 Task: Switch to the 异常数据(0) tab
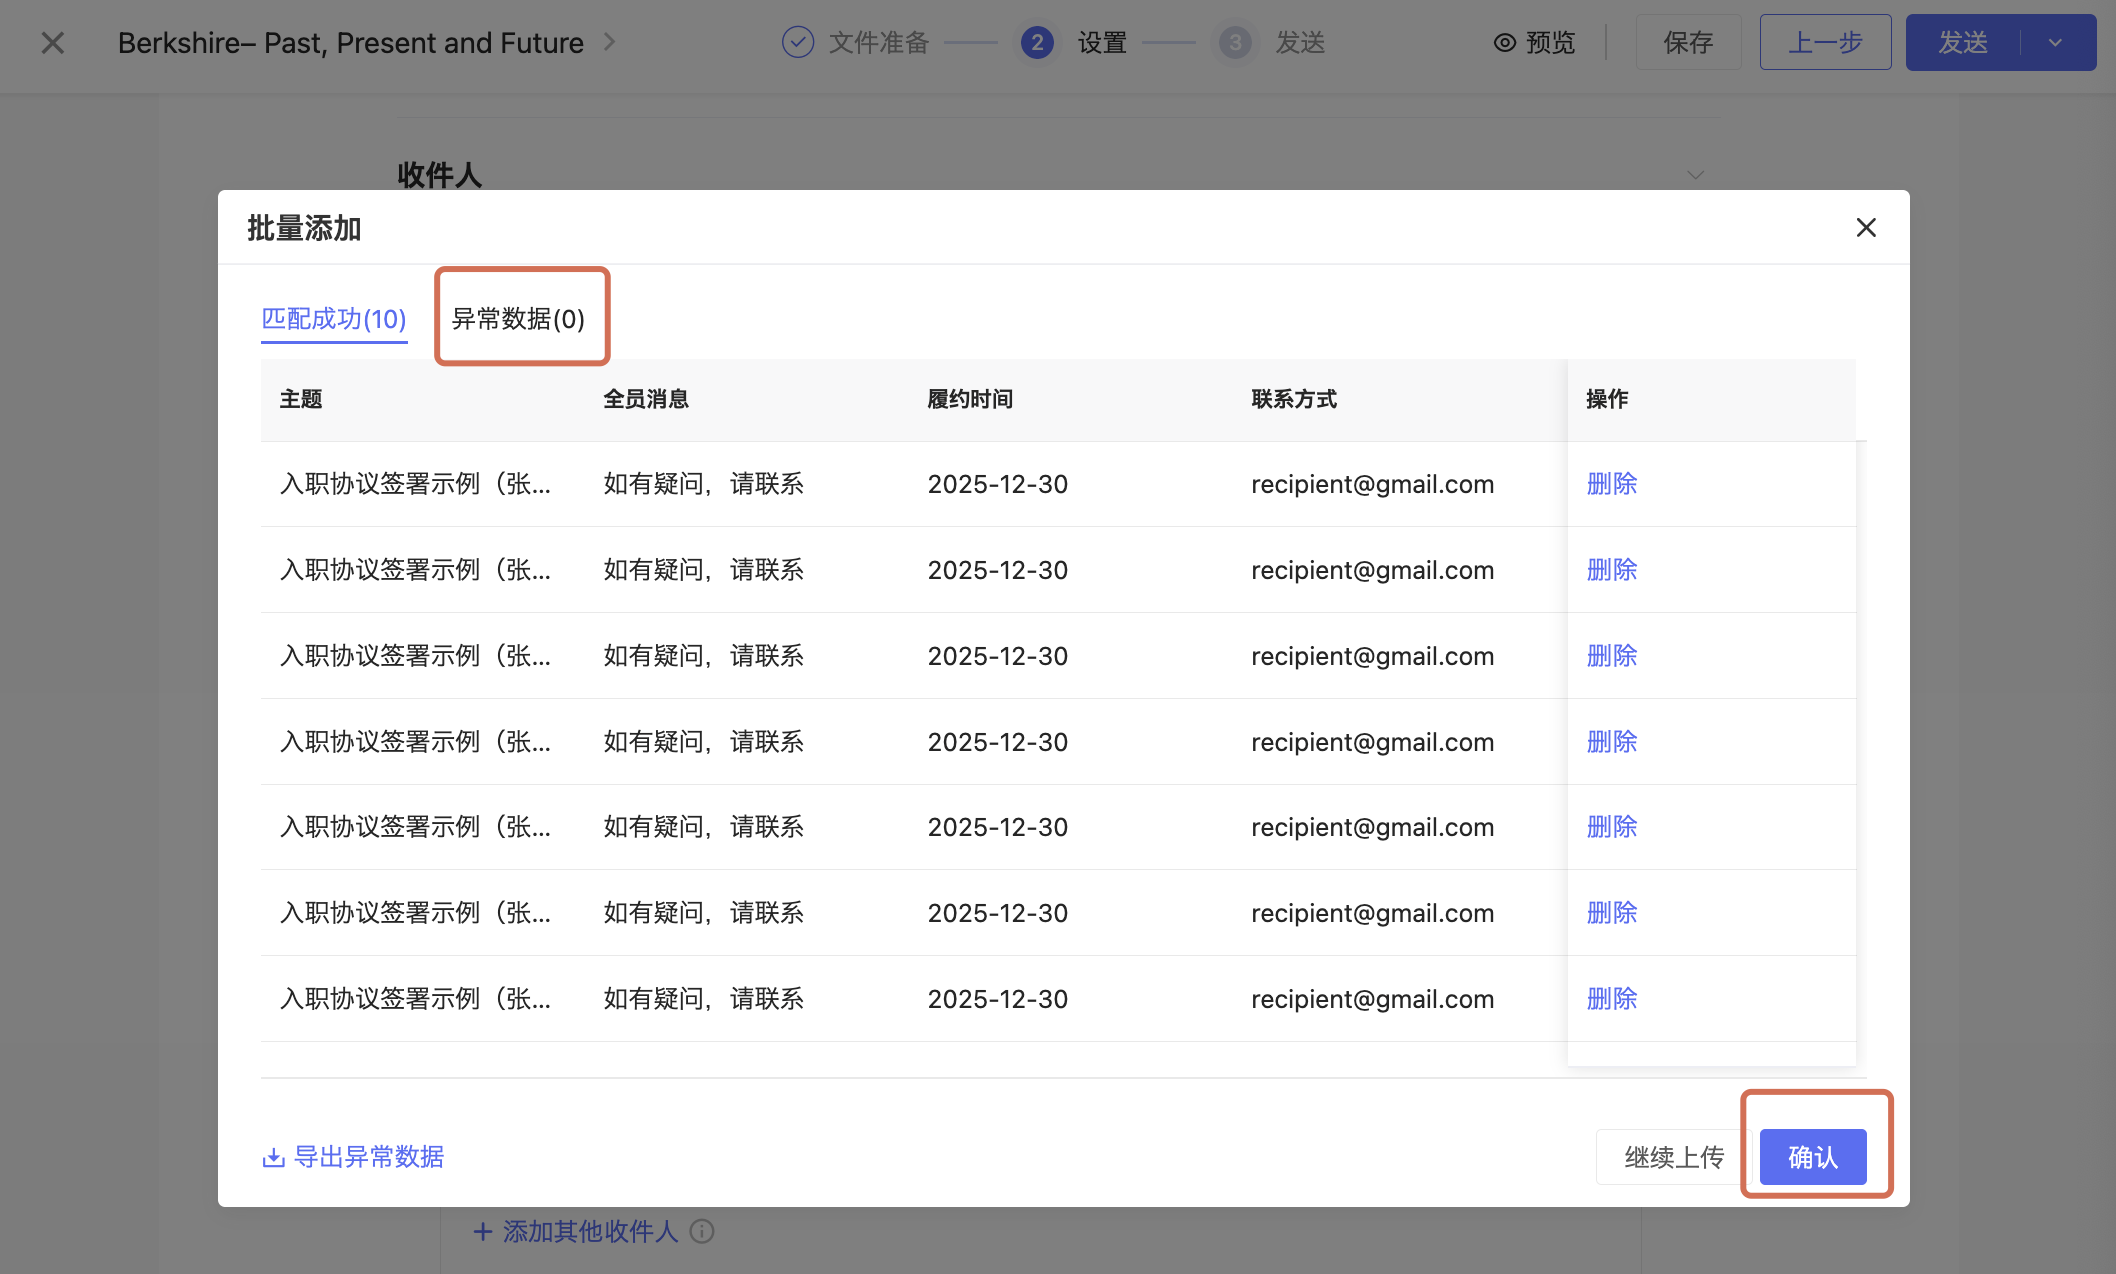tap(518, 319)
